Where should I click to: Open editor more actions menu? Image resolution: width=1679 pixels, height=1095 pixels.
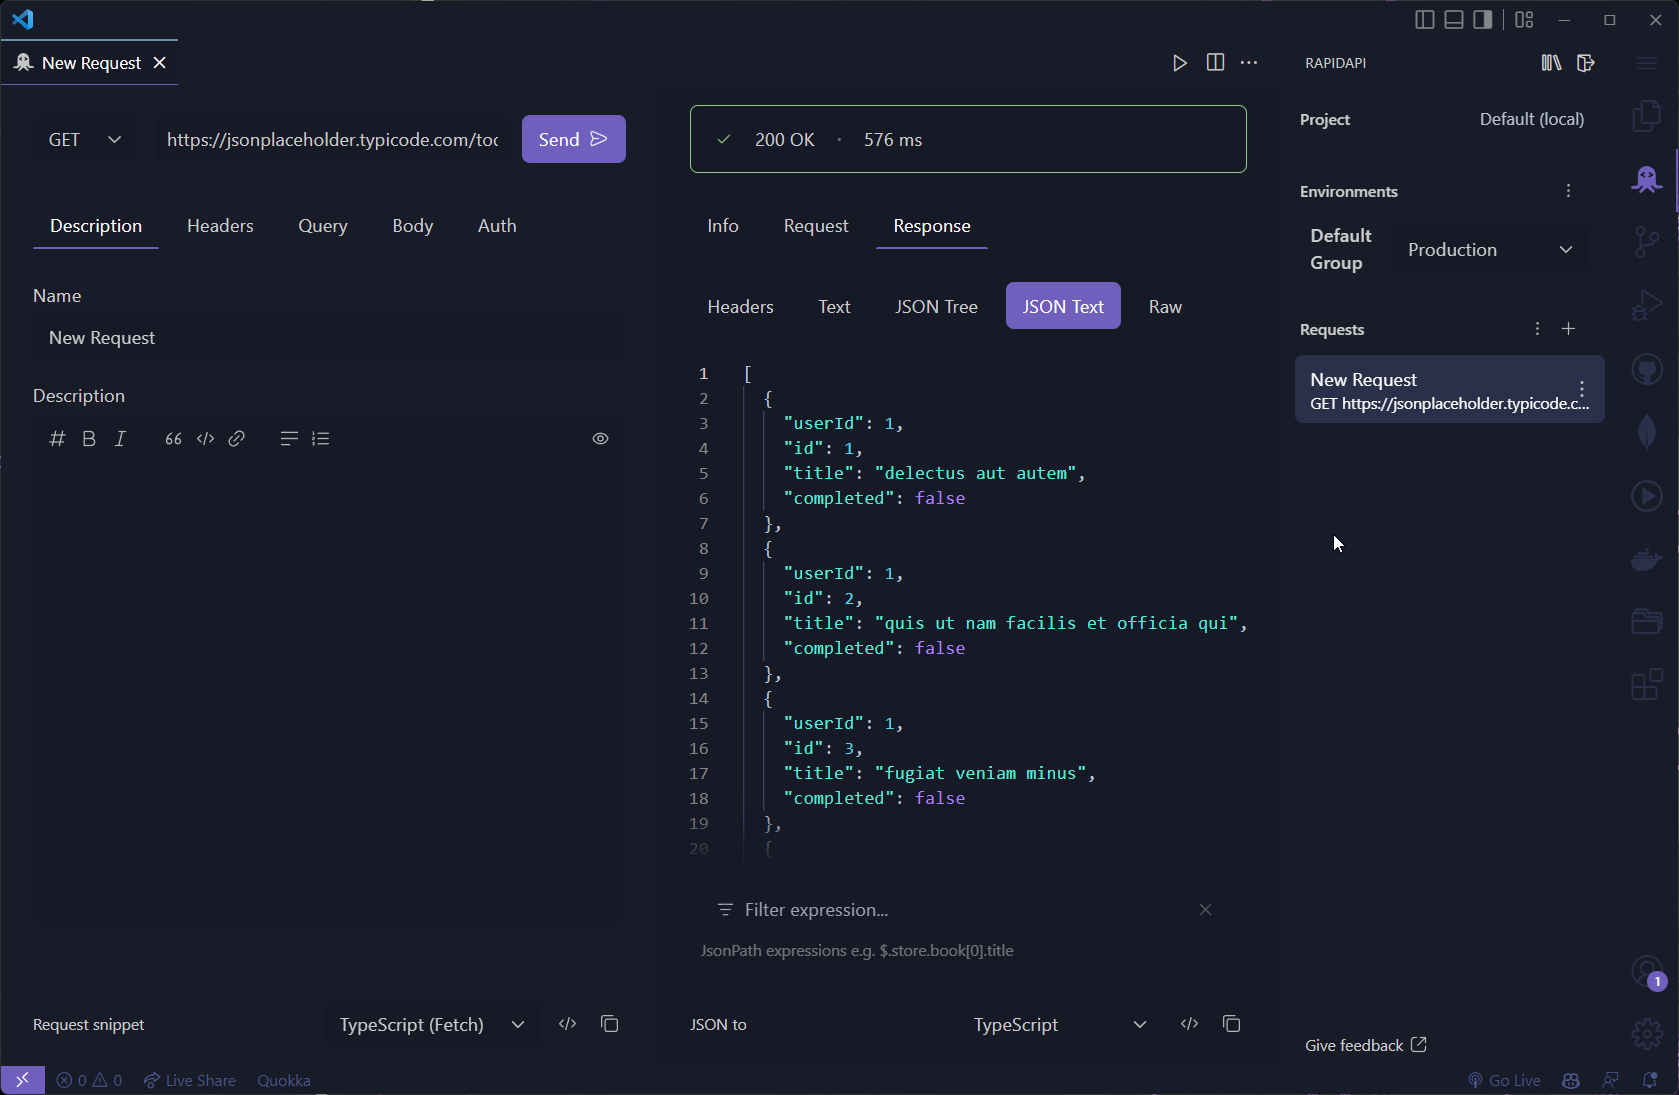click(x=1249, y=63)
